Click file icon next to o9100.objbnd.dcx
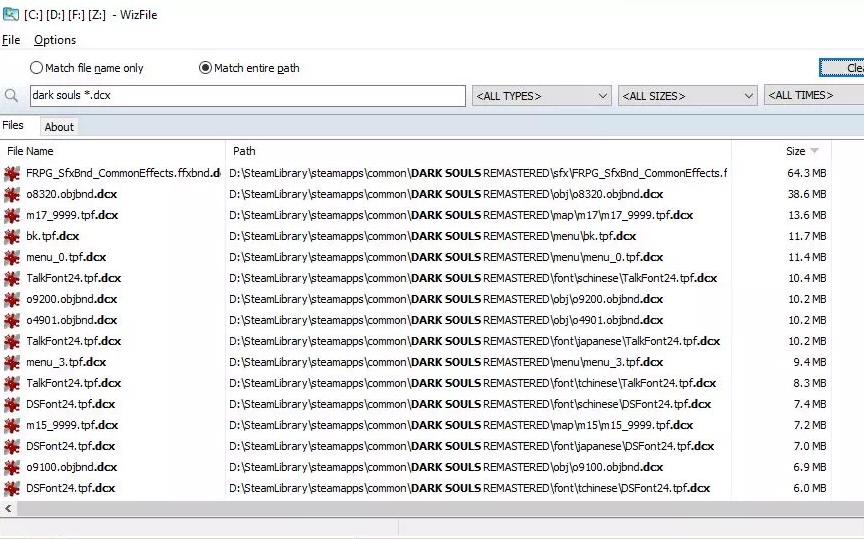 12,467
